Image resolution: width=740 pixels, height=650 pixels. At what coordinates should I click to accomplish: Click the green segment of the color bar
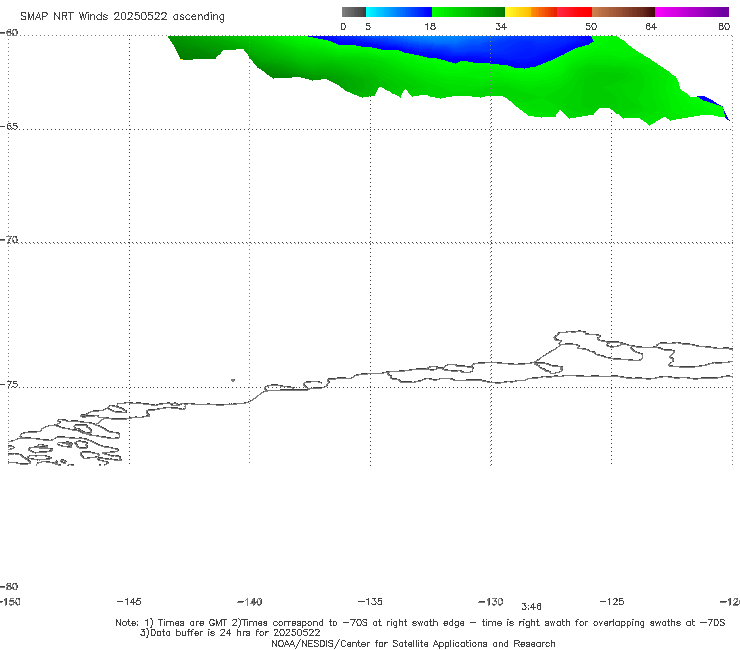tap(468, 12)
